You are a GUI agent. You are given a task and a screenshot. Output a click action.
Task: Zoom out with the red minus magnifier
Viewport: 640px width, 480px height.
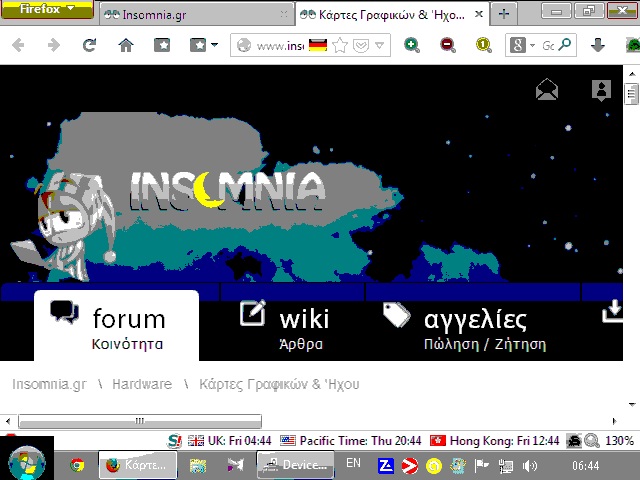(x=447, y=45)
